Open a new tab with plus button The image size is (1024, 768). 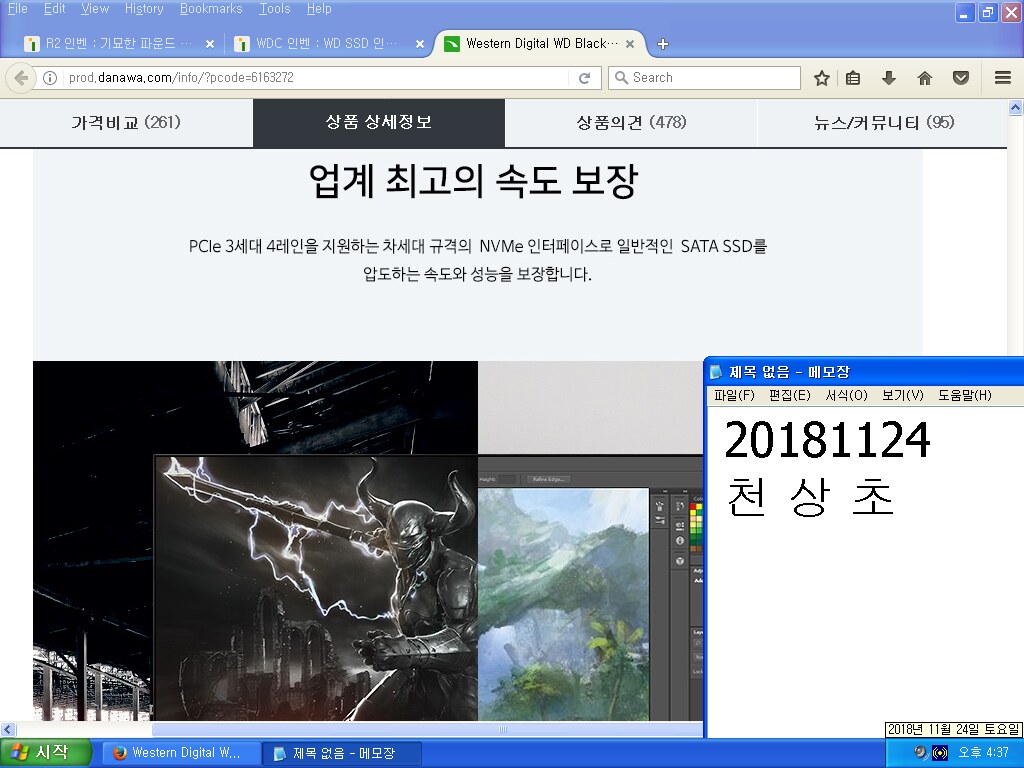point(662,44)
